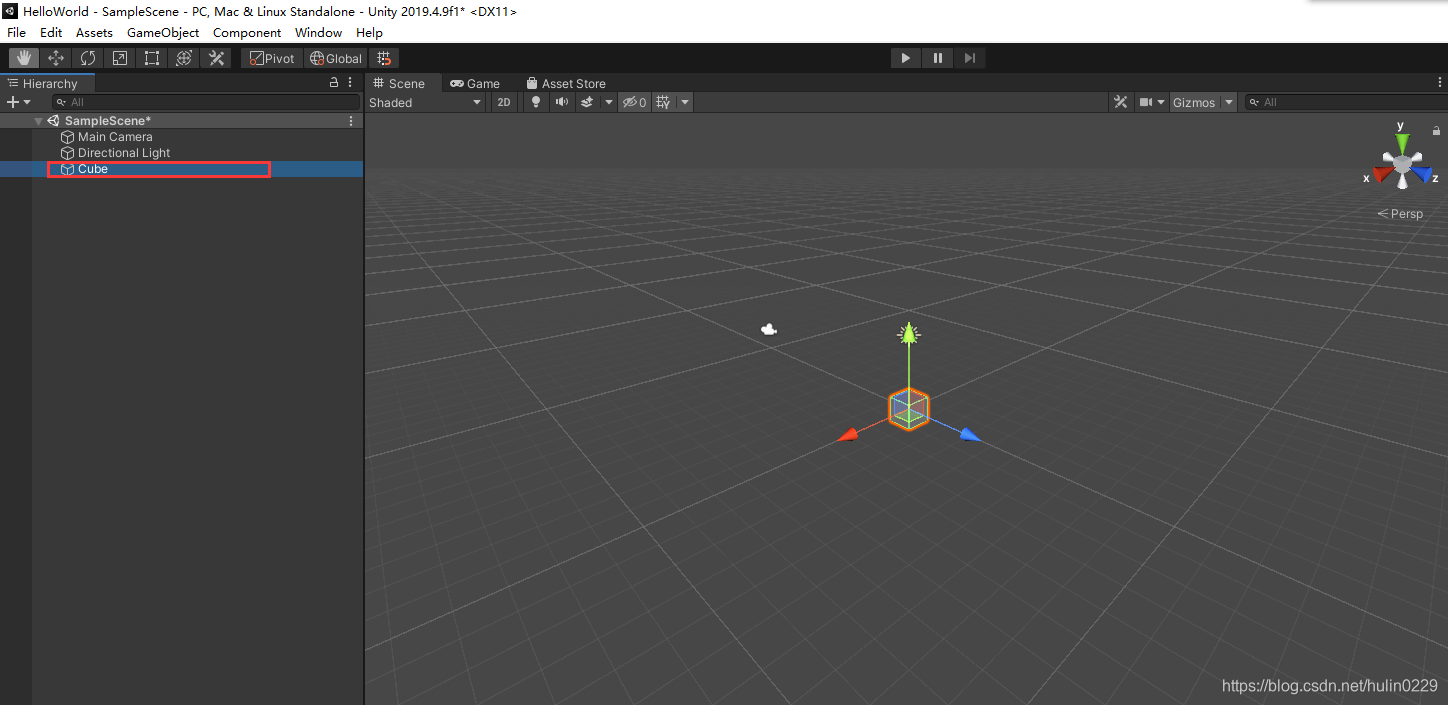
Task: Open the Component menu
Action: (247, 33)
